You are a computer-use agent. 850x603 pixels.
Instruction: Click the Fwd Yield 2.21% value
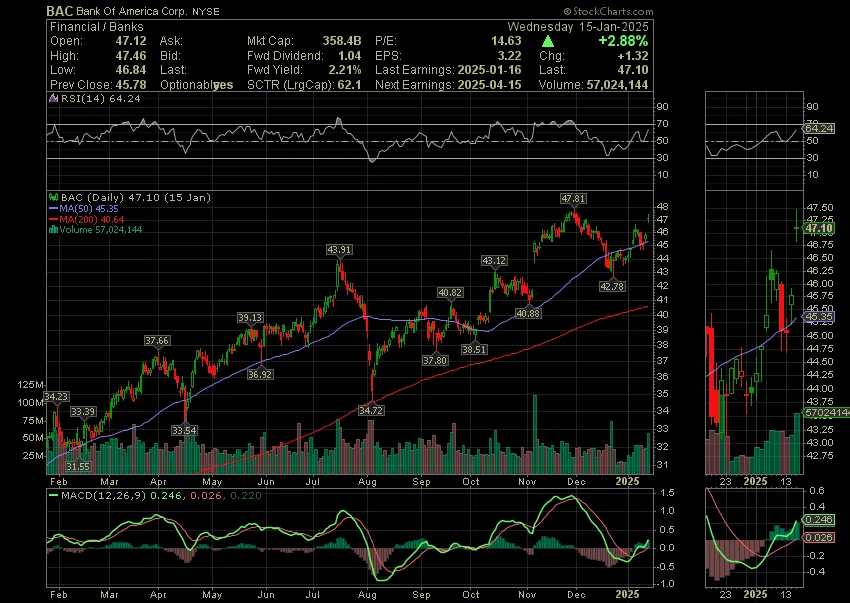[x=344, y=70]
